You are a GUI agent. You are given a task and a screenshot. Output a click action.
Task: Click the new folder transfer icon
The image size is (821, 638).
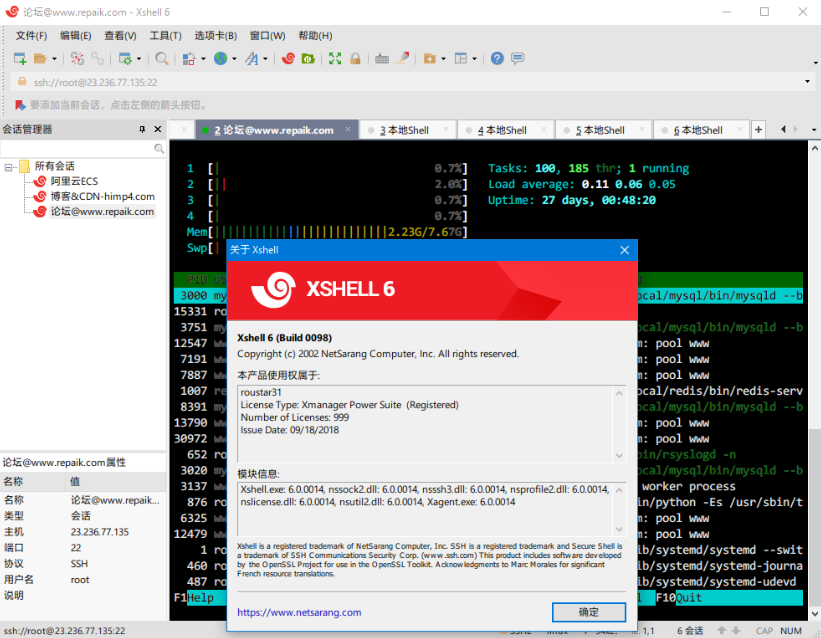click(x=429, y=59)
